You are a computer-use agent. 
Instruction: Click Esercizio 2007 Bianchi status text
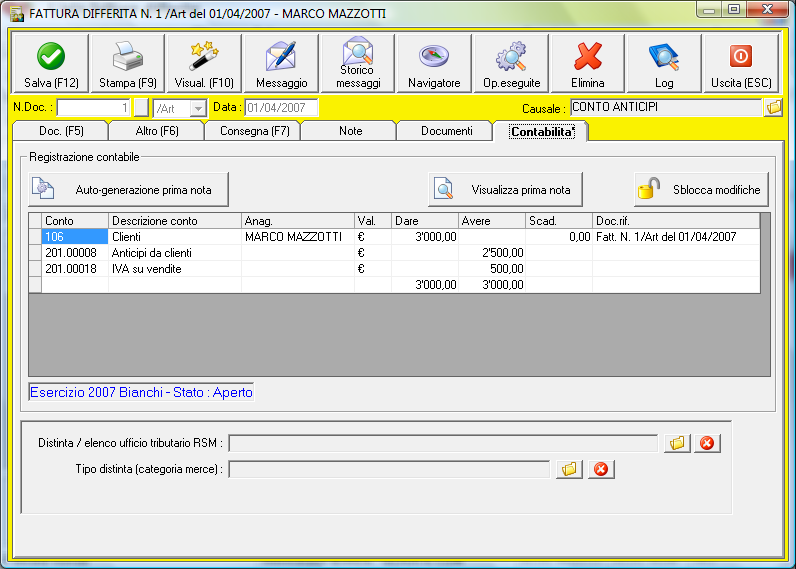click(x=141, y=392)
